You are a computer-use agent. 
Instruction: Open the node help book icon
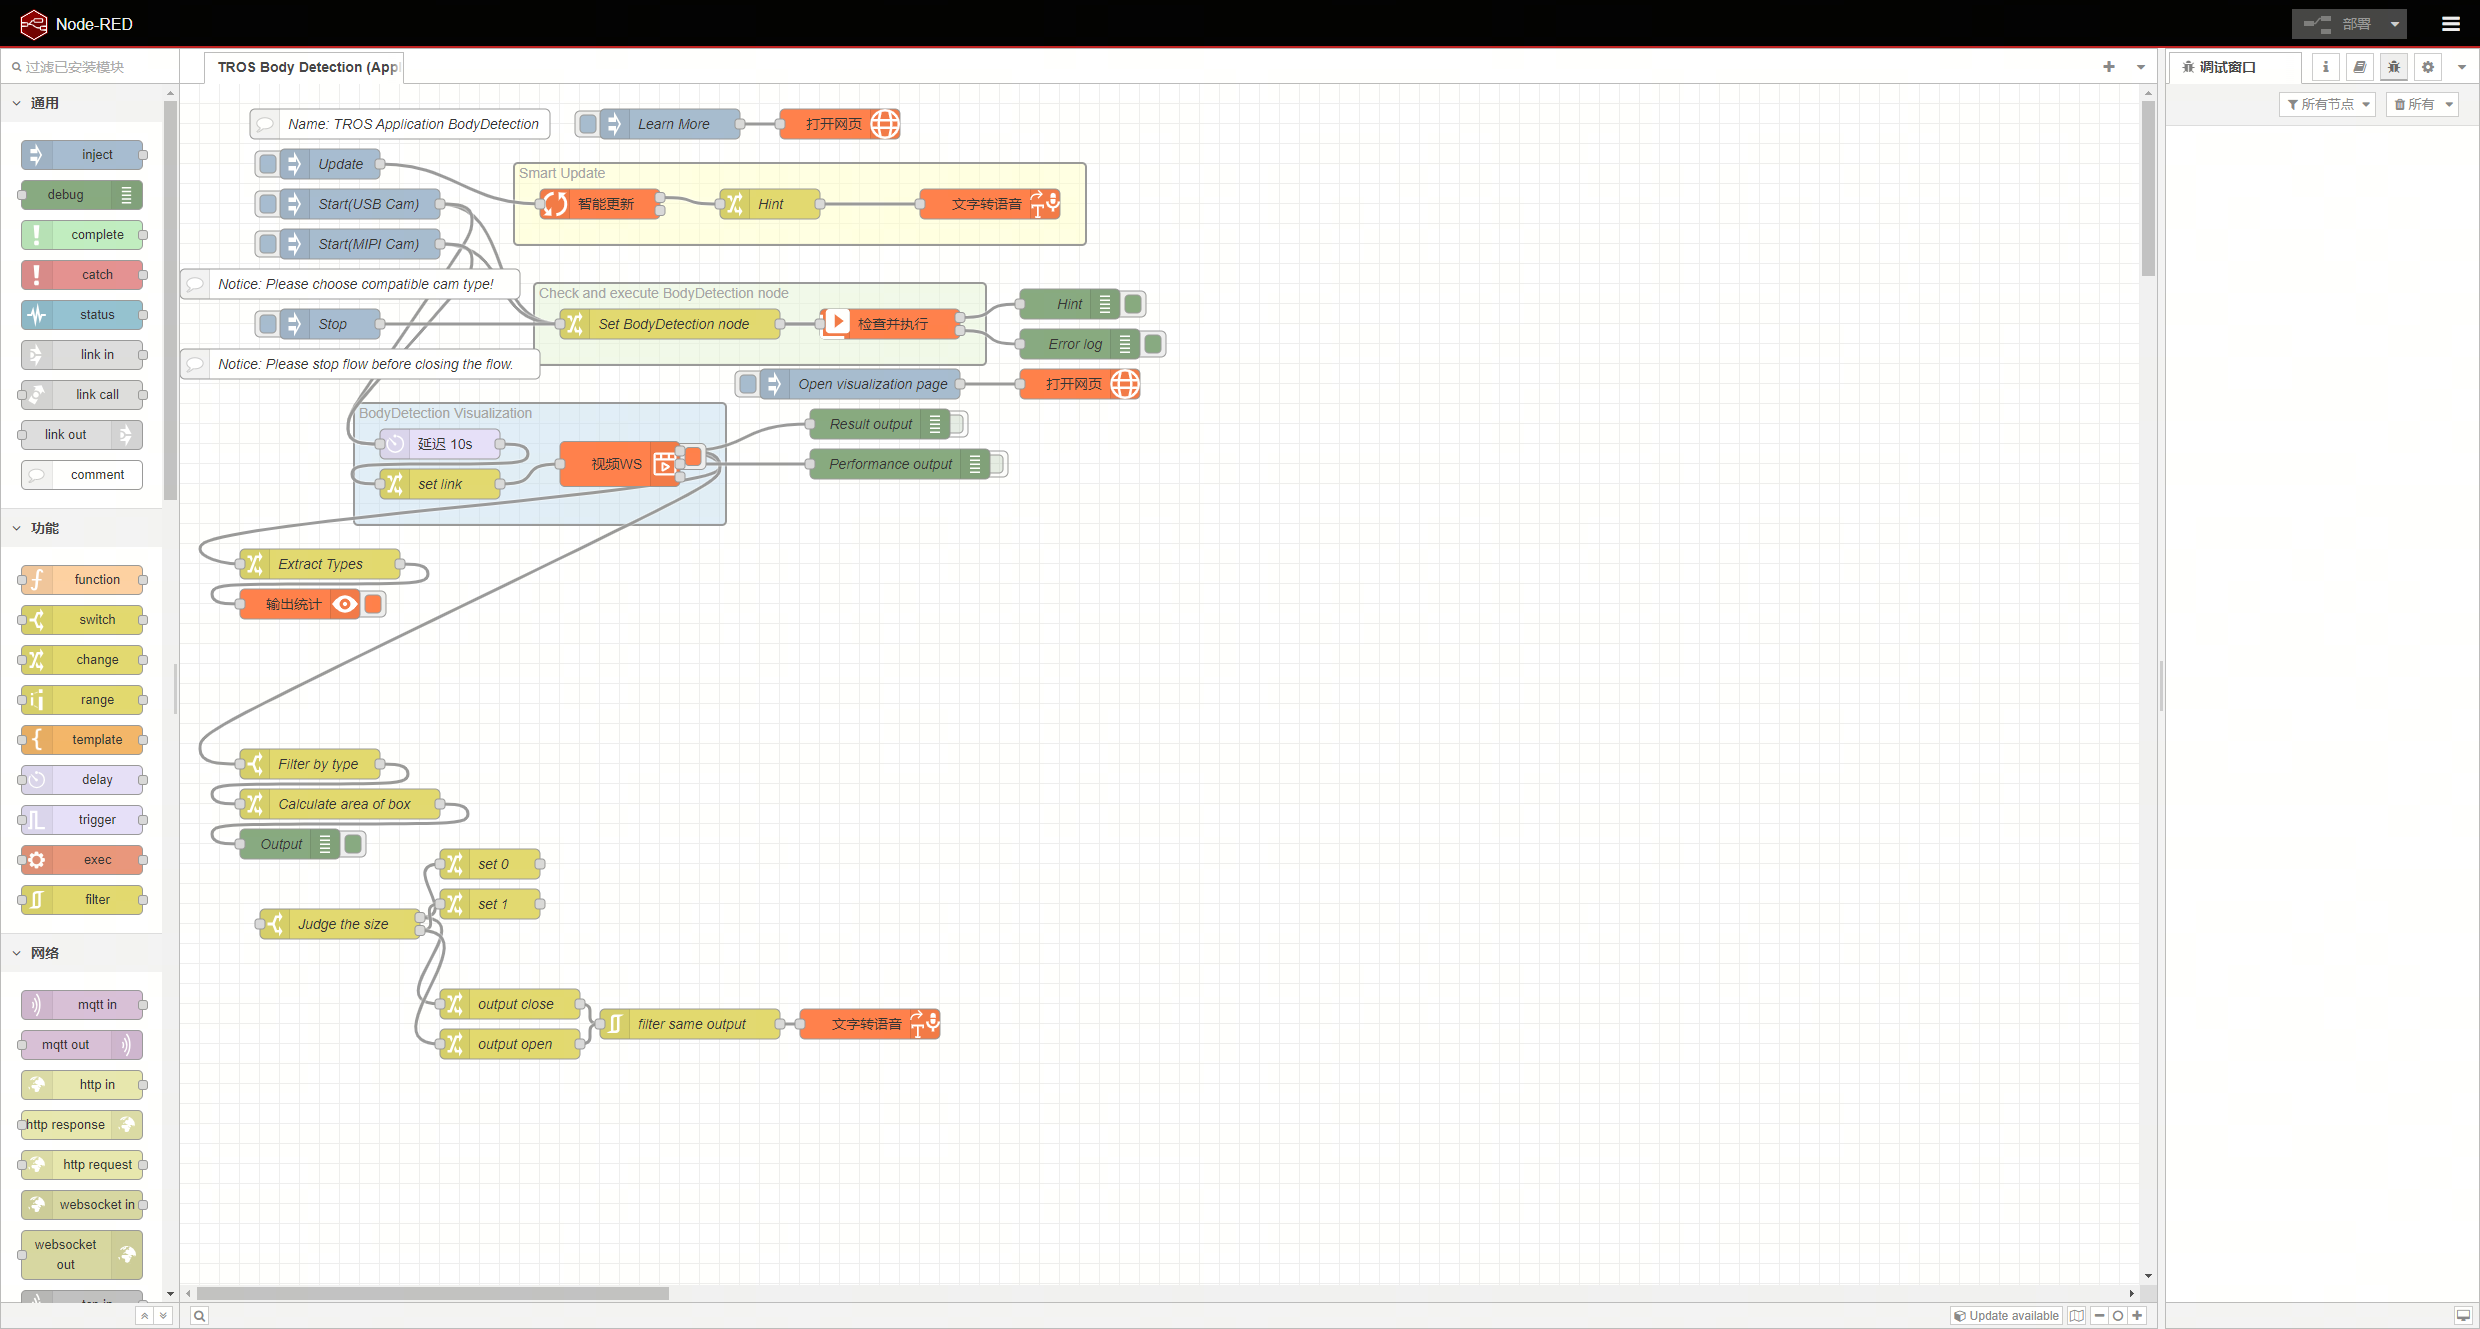coord(2359,67)
